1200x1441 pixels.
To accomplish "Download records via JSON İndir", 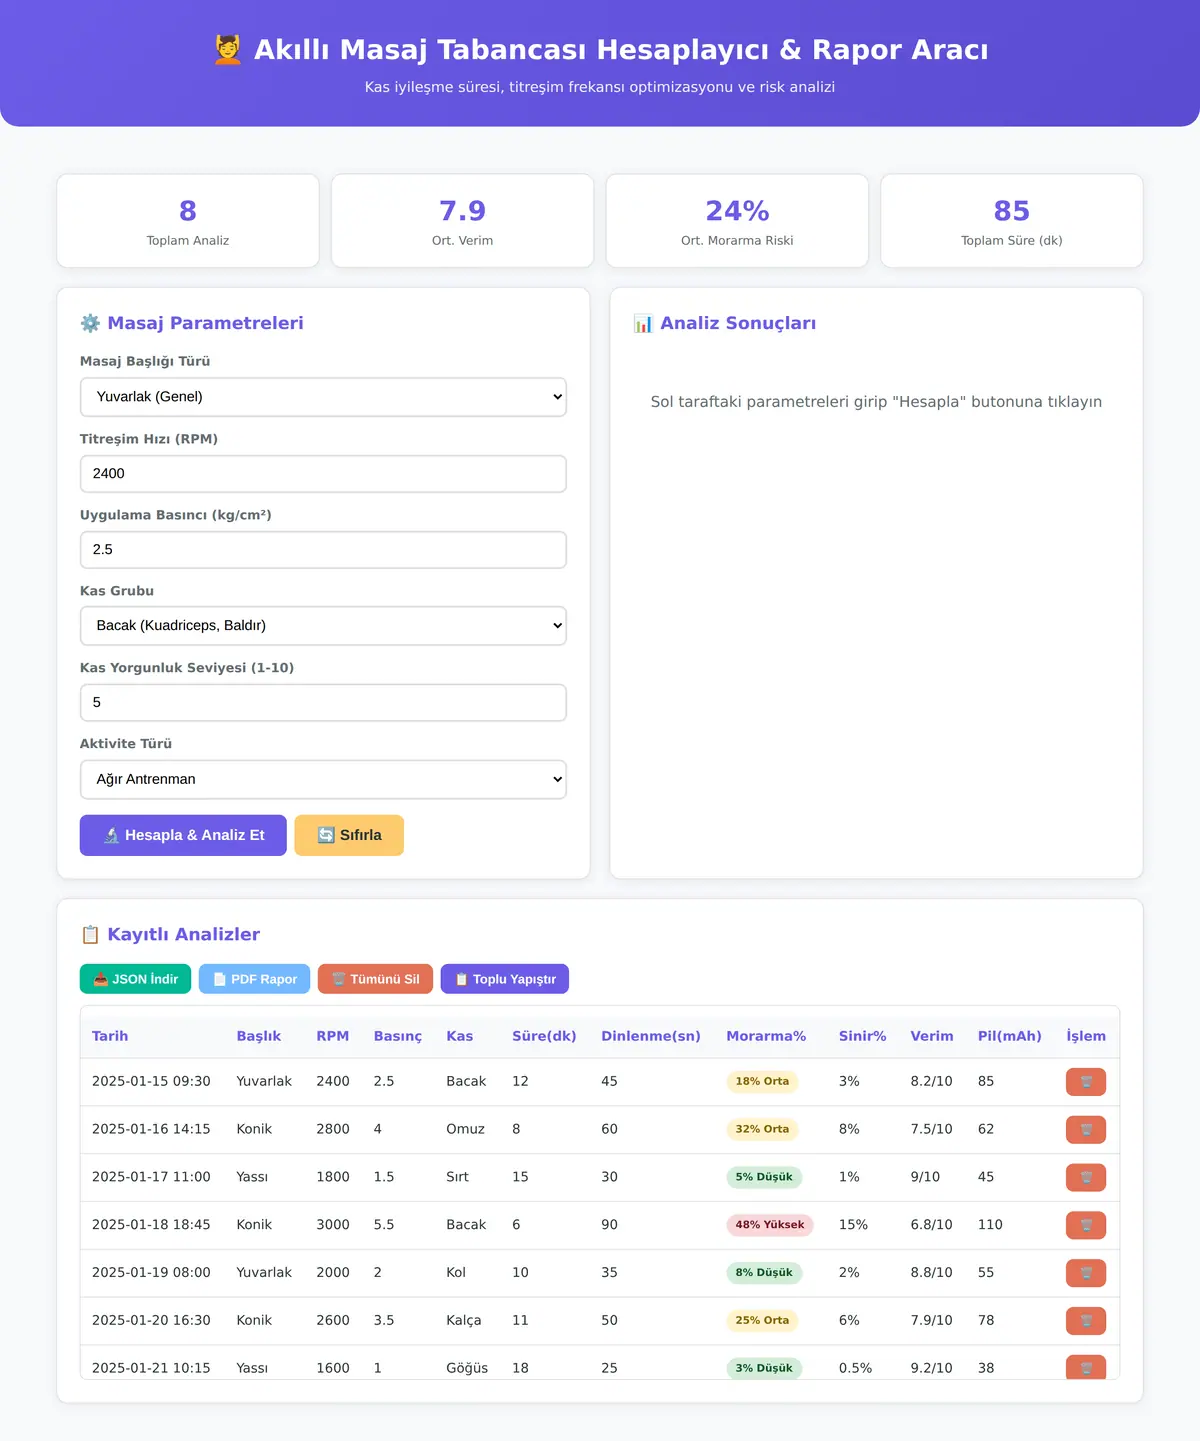I will [x=135, y=979].
